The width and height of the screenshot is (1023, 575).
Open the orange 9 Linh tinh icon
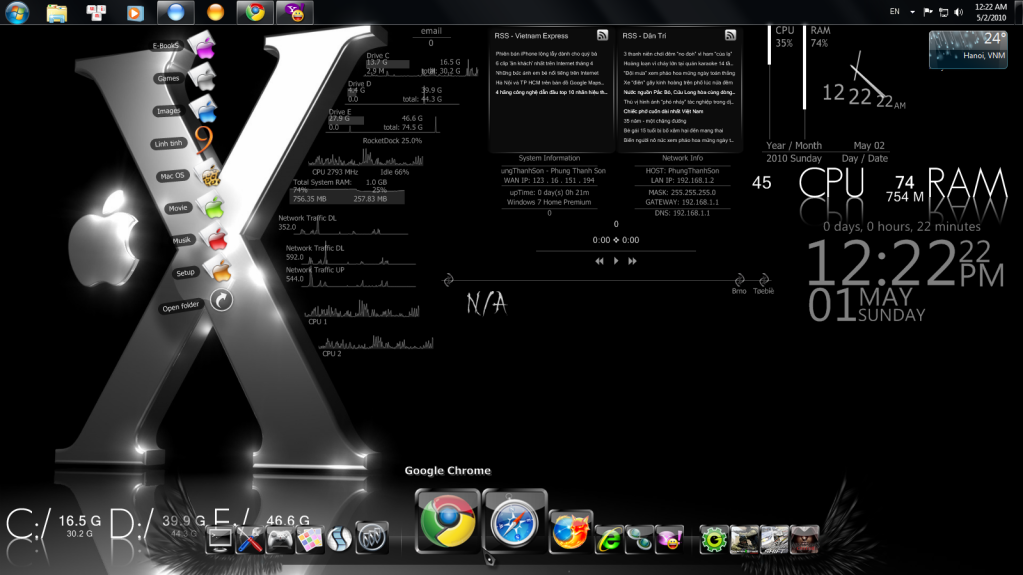point(204,140)
